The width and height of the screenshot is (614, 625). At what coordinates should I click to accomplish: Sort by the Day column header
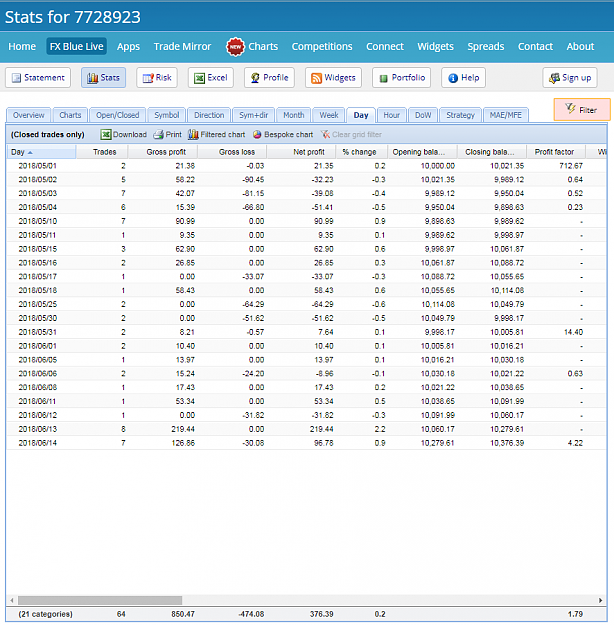point(41,152)
